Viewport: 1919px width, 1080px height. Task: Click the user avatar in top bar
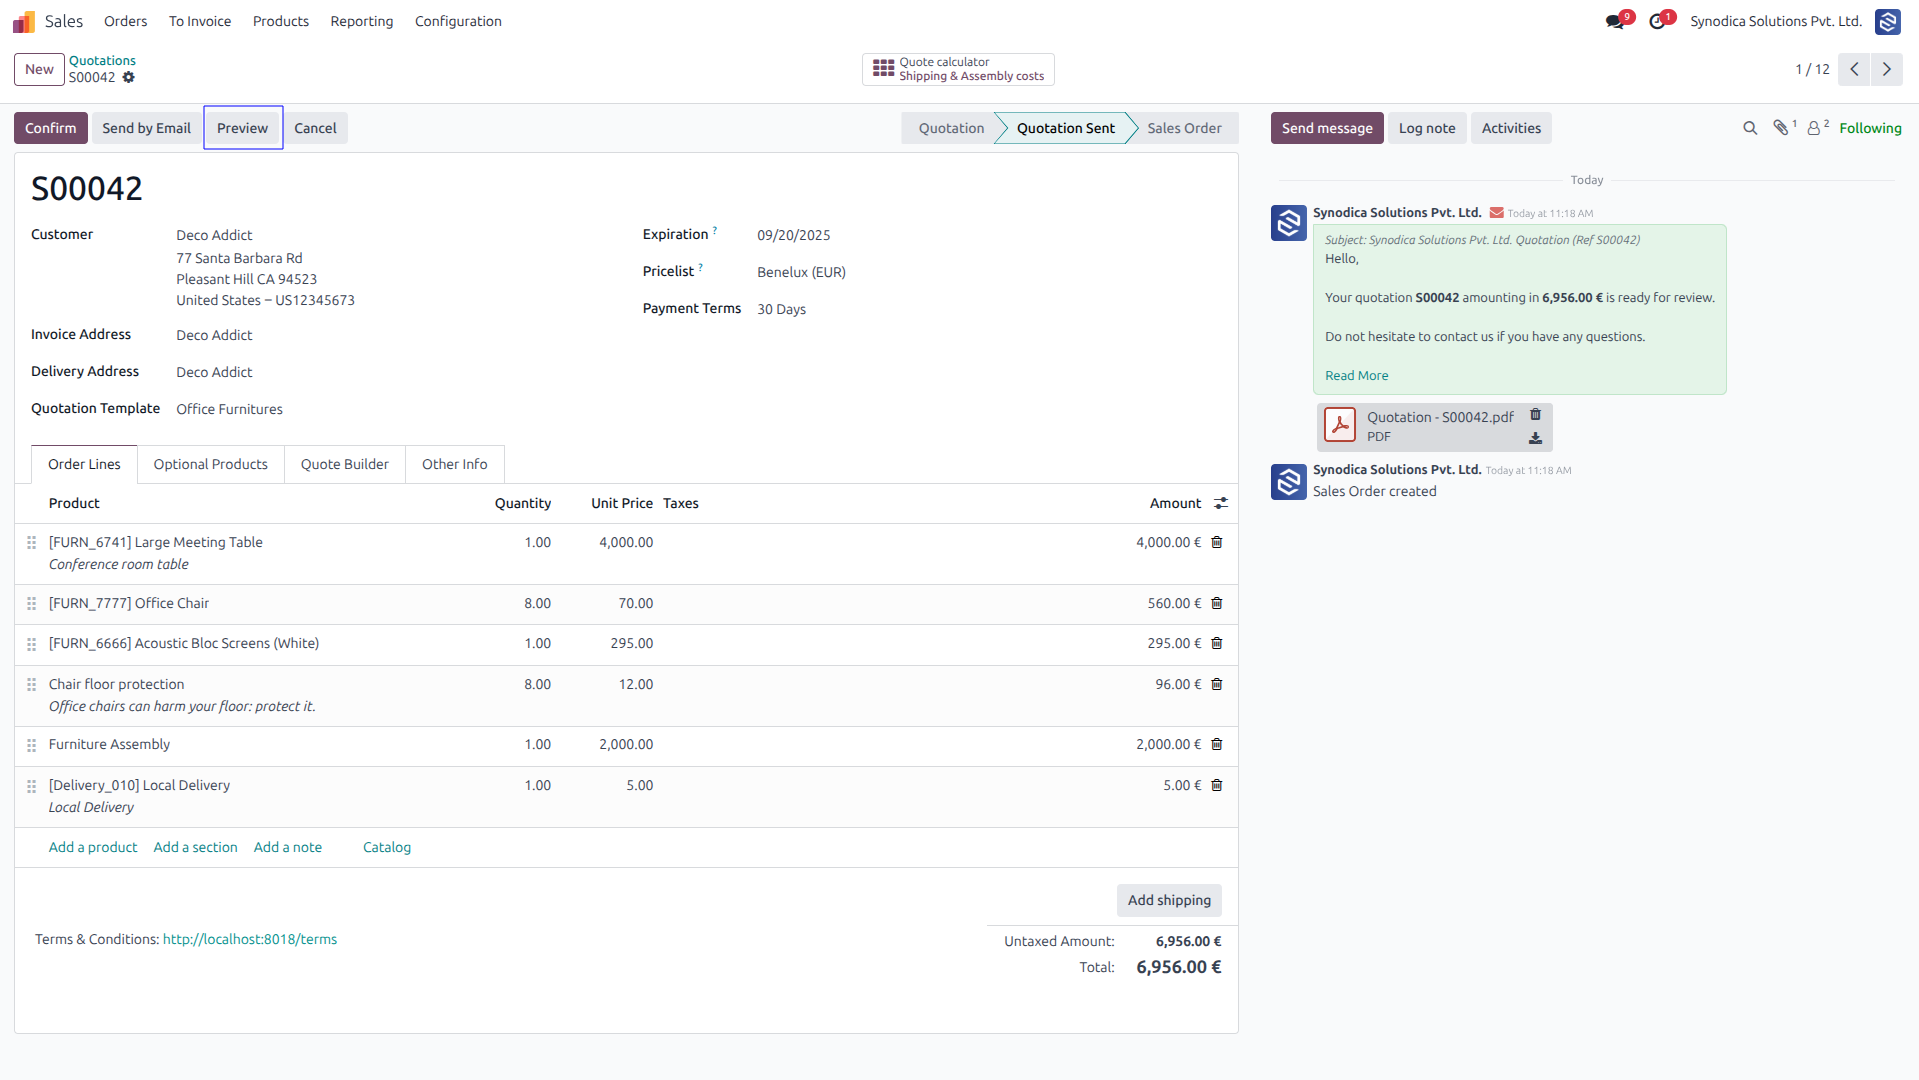(x=1888, y=21)
